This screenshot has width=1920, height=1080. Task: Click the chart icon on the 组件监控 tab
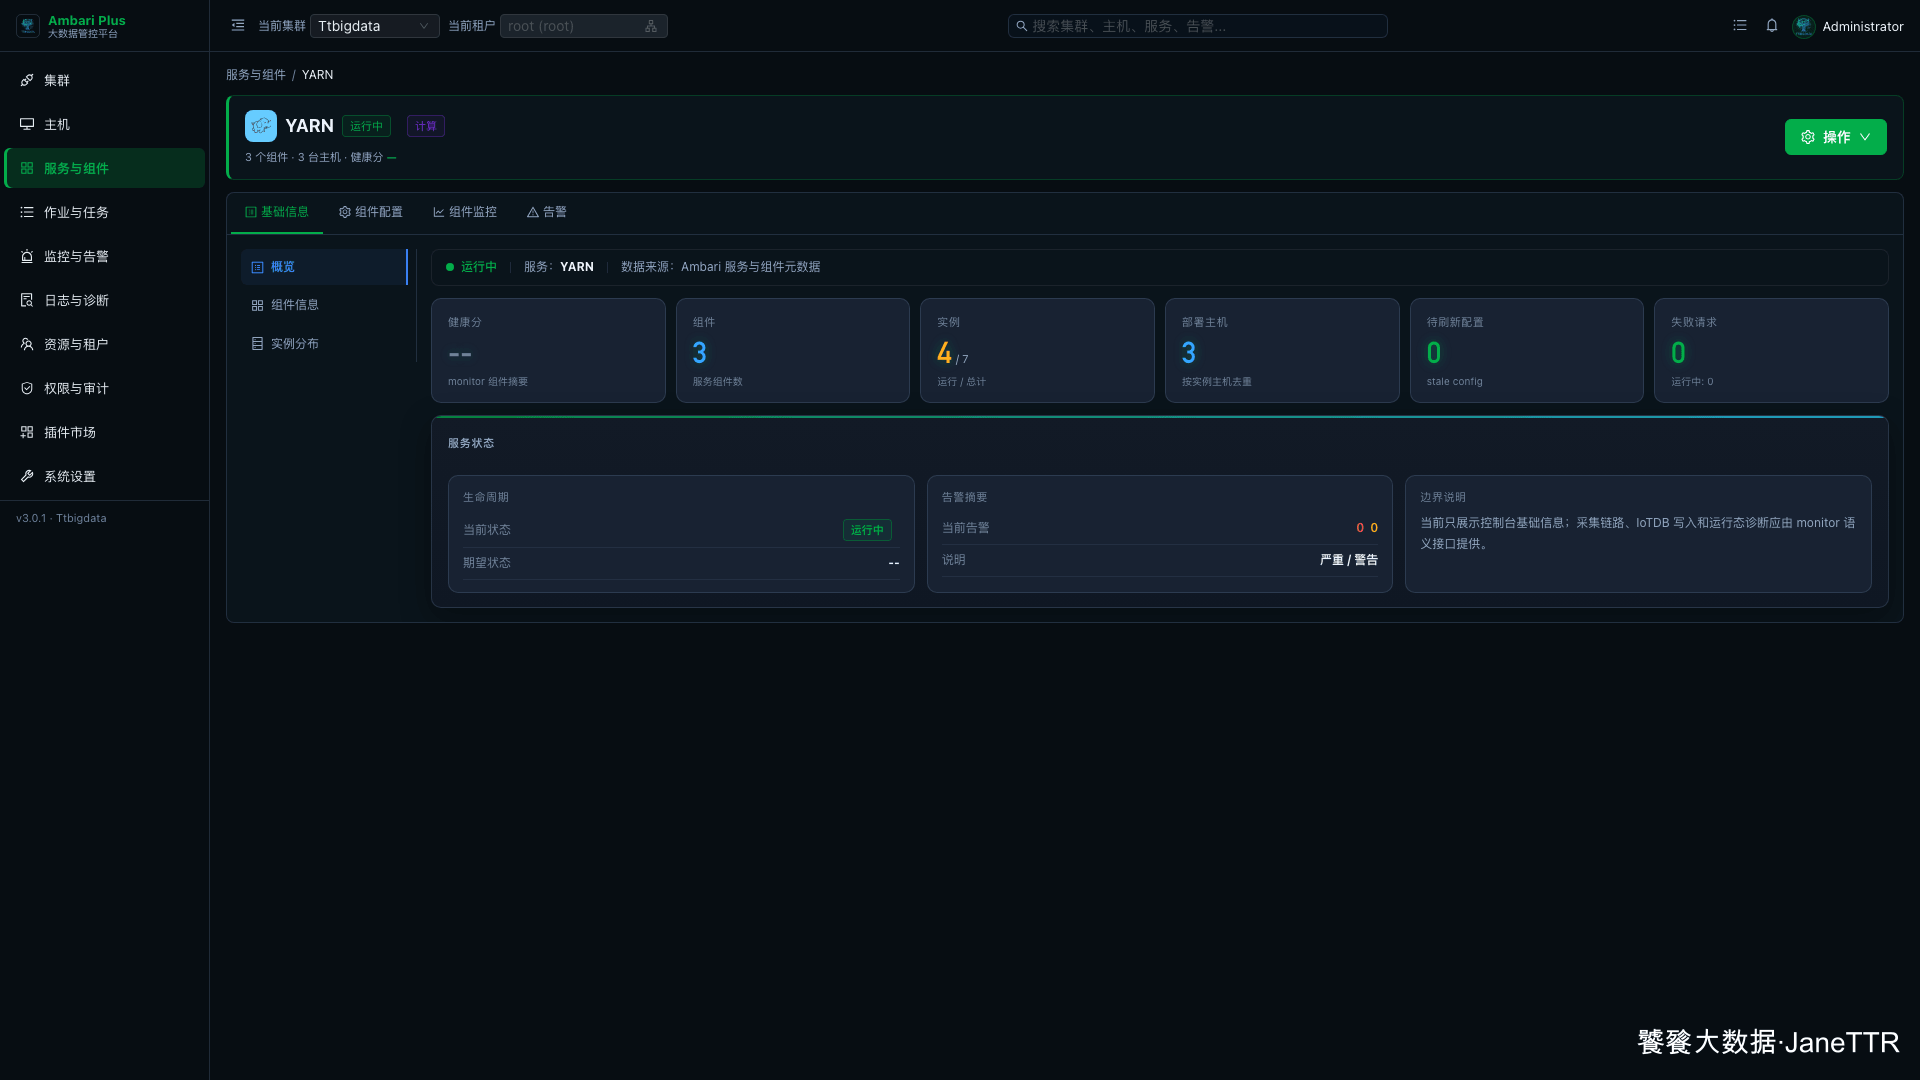(x=439, y=212)
